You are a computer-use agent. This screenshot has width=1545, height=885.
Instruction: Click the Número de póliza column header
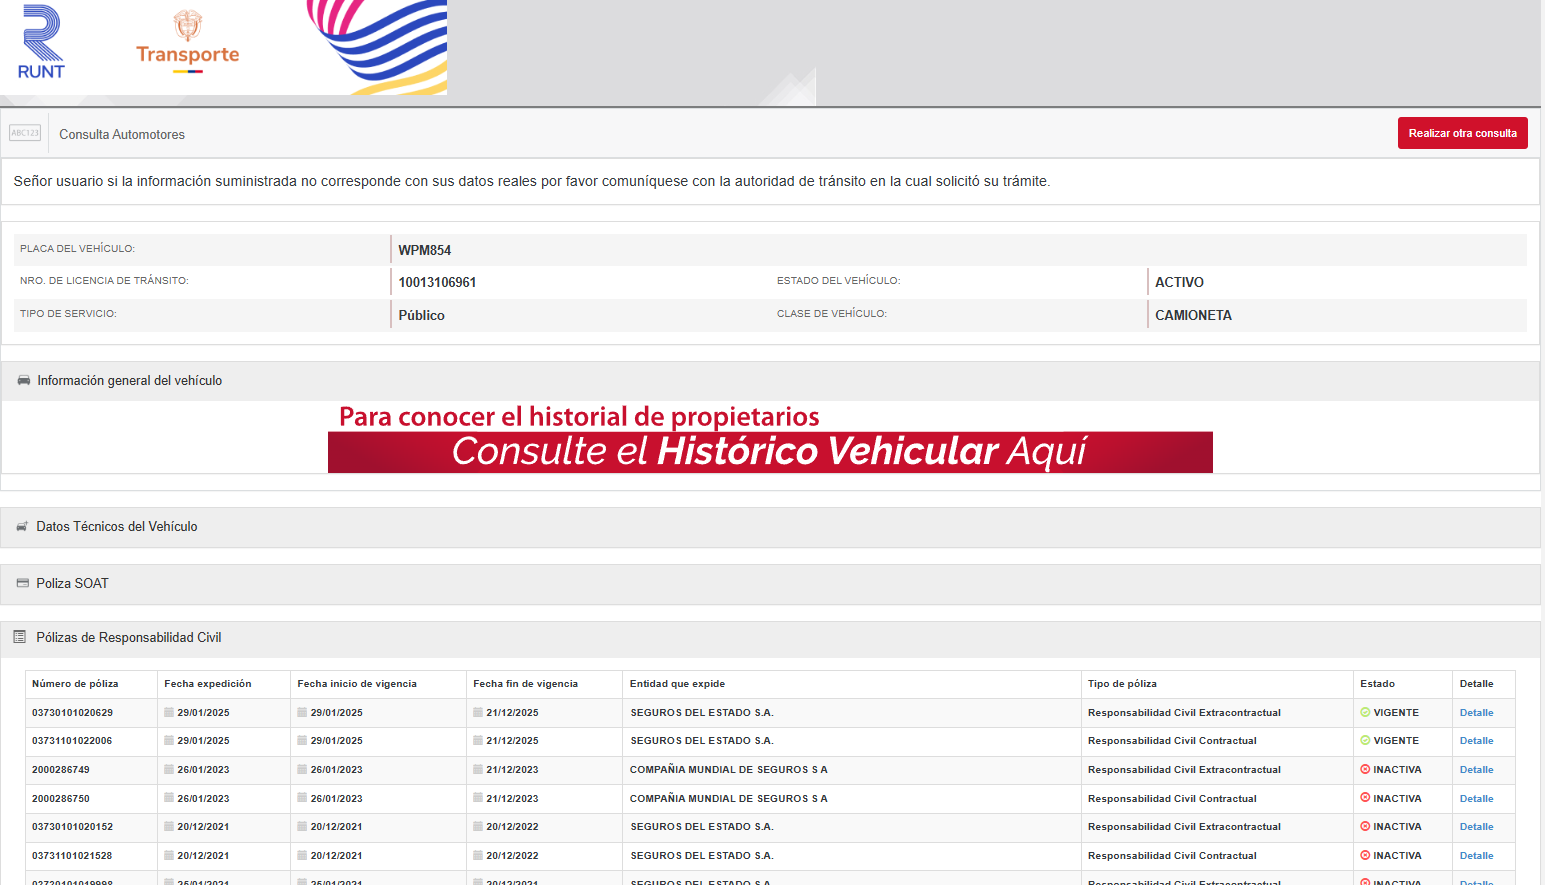tap(75, 684)
